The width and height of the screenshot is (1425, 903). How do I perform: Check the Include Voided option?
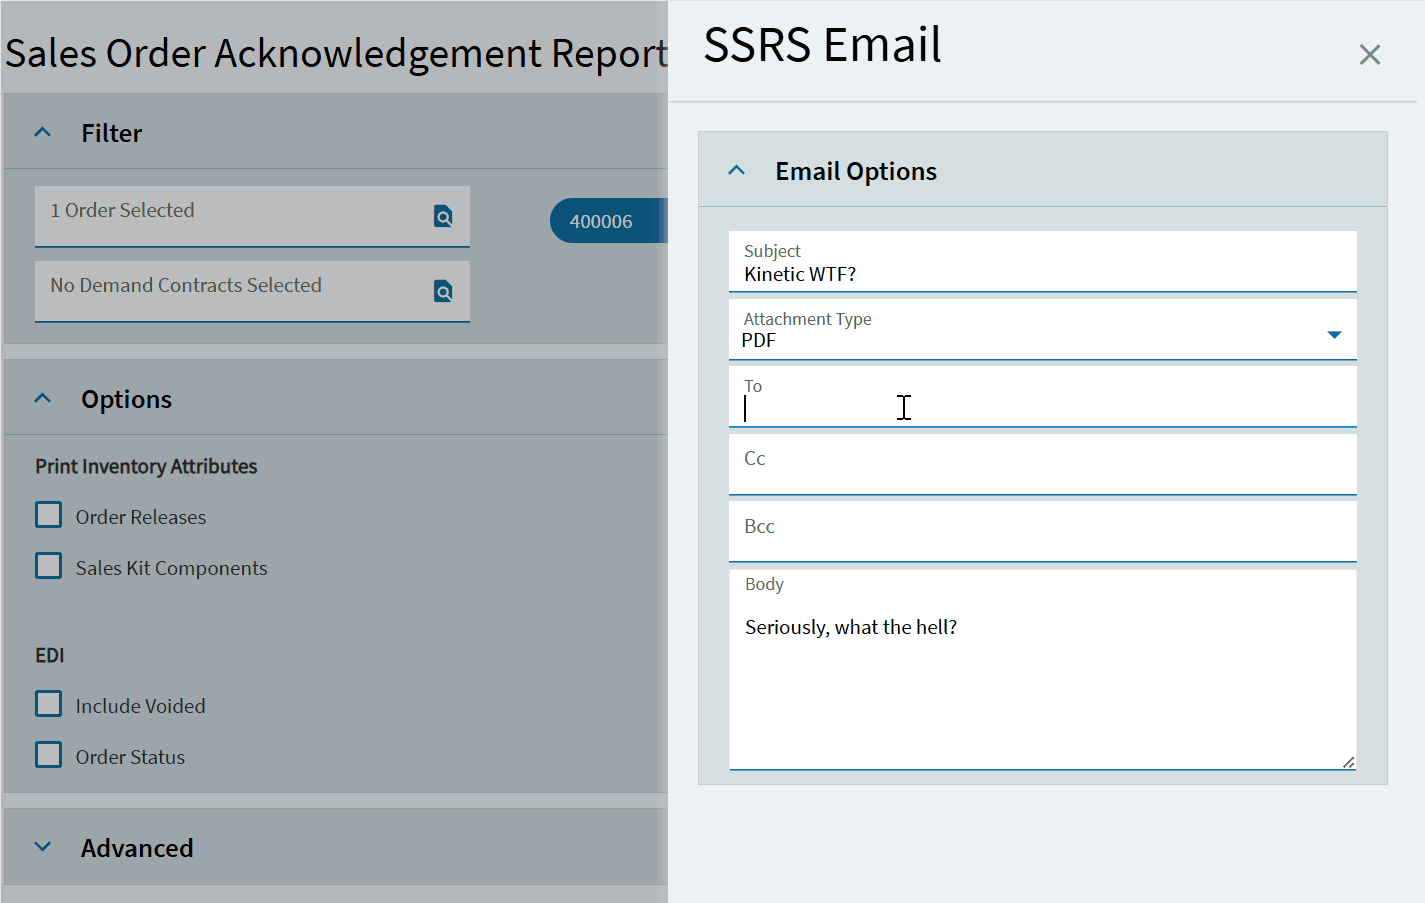point(48,704)
